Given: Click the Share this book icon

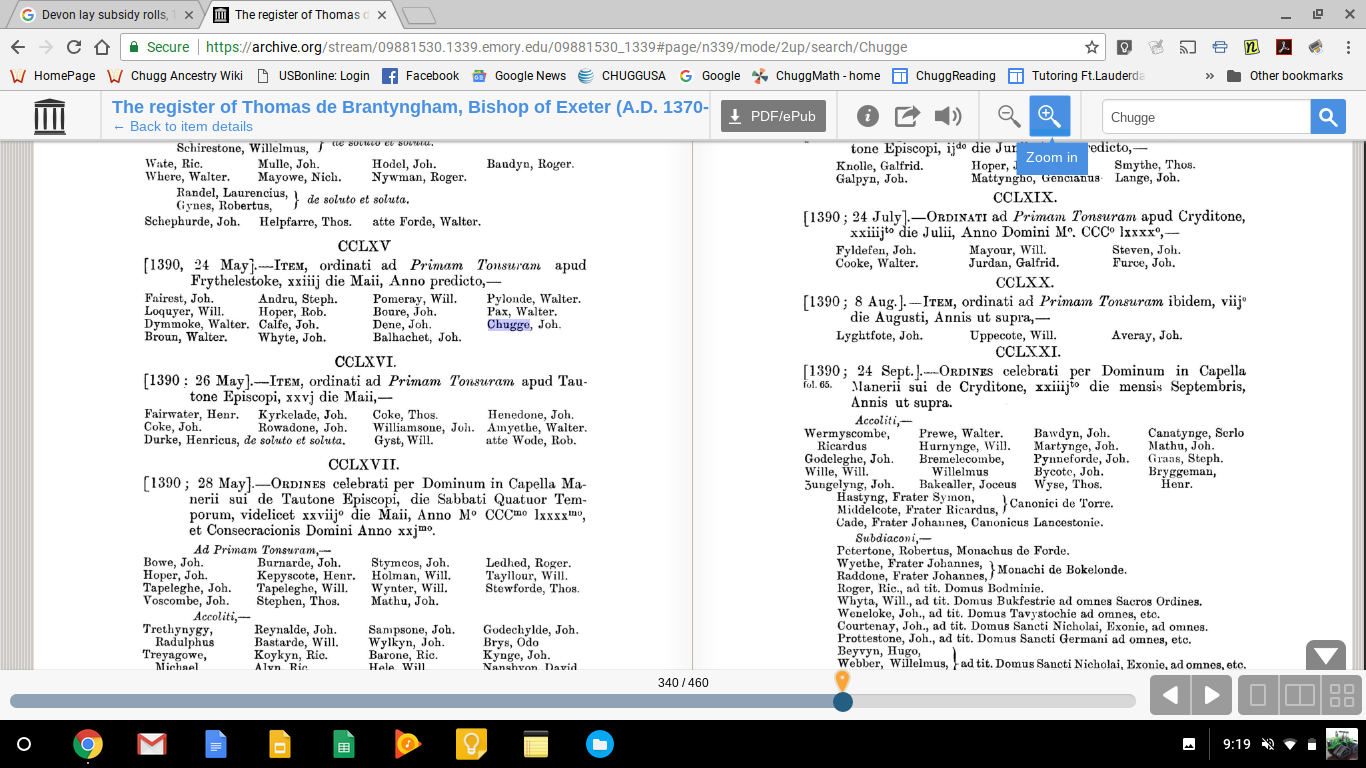Looking at the screenshot, I should coord(907,116).
